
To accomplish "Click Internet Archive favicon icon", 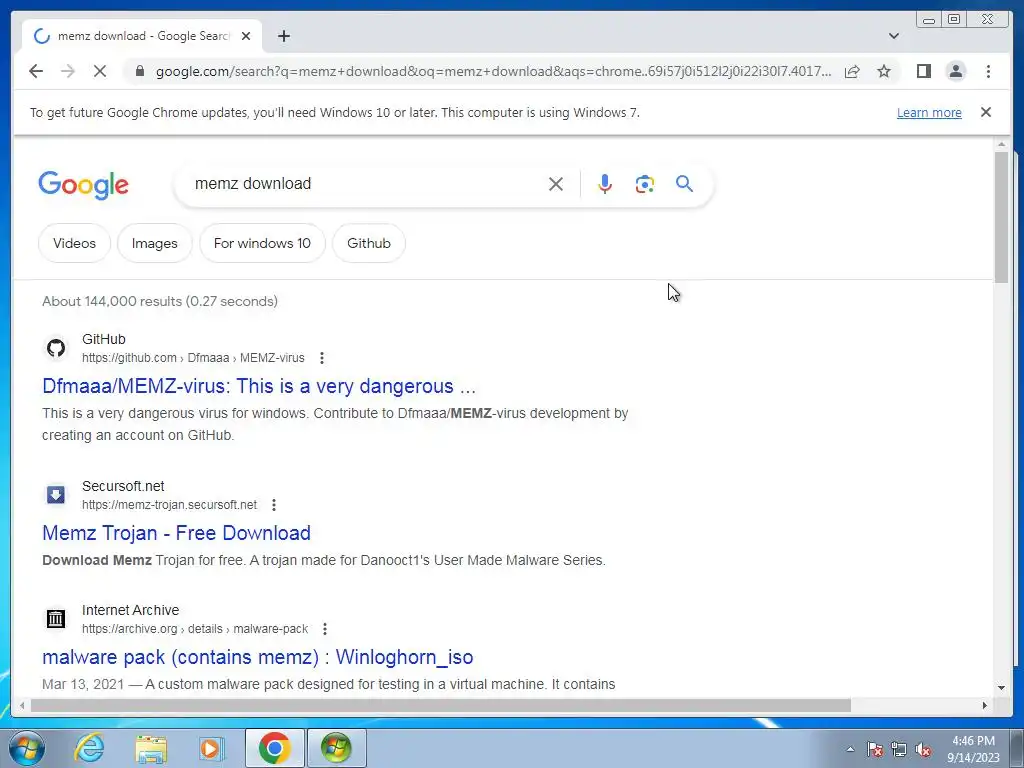I will pyautogui.click(x=56, y=618).
